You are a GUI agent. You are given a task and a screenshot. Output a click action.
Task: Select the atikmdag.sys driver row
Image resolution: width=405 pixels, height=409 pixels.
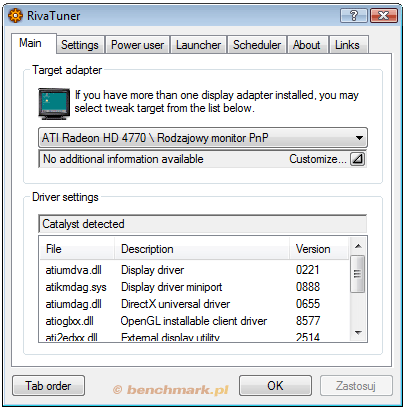tap(194, 287)
